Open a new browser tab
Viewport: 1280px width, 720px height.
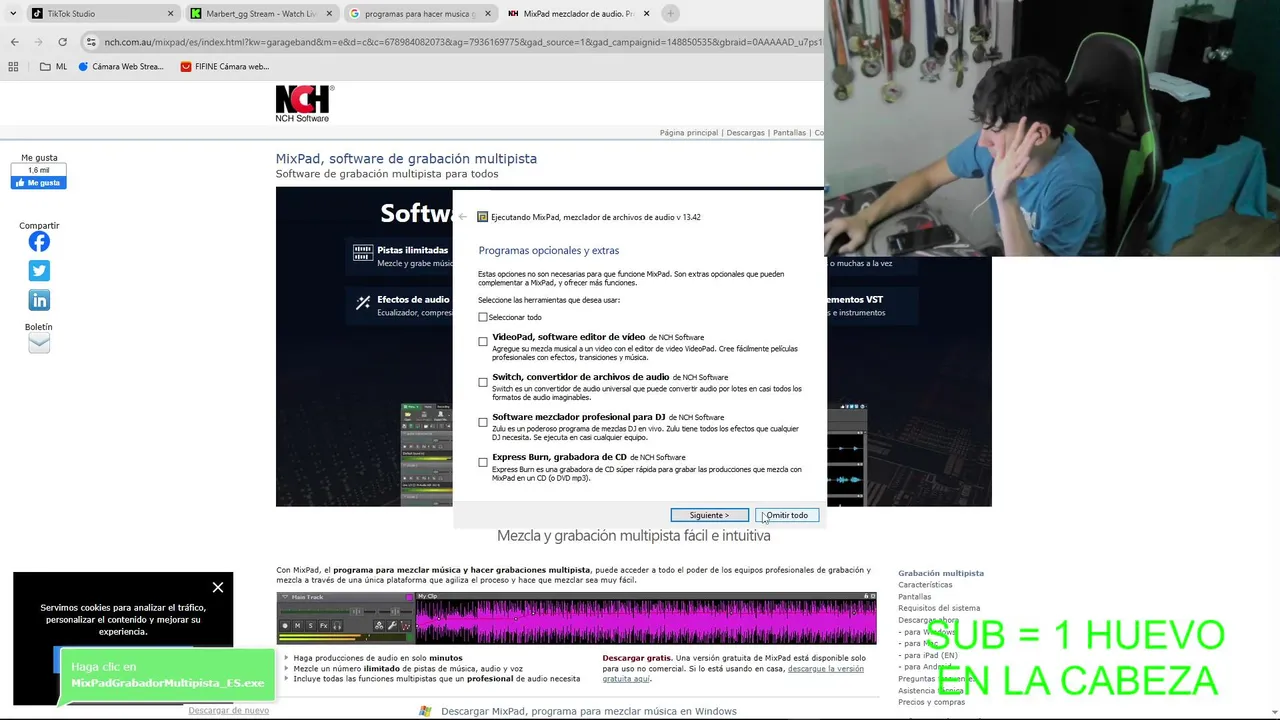click(x=670, y=14)
